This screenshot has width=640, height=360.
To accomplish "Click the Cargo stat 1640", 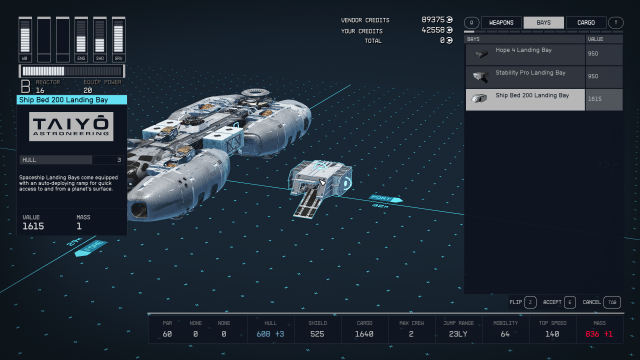I will tap(364, 334).
